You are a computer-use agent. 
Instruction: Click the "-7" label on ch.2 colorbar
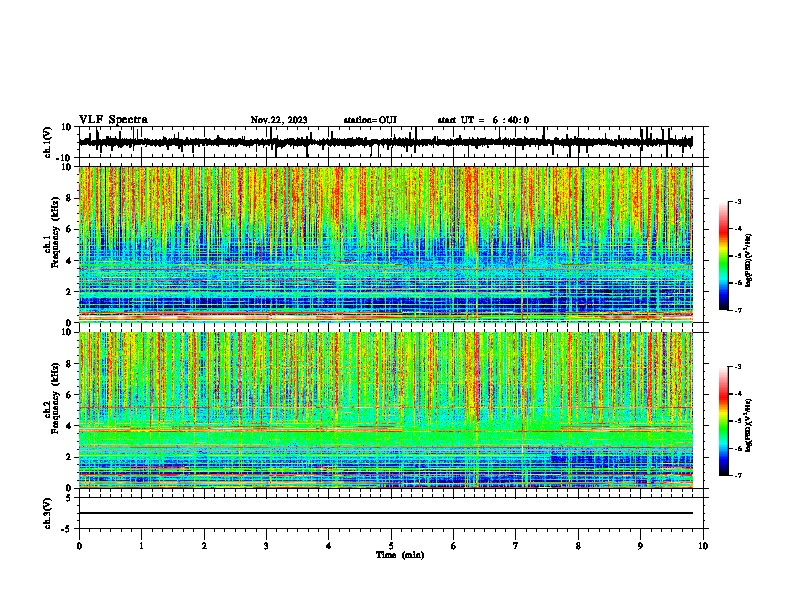point(737,476)
